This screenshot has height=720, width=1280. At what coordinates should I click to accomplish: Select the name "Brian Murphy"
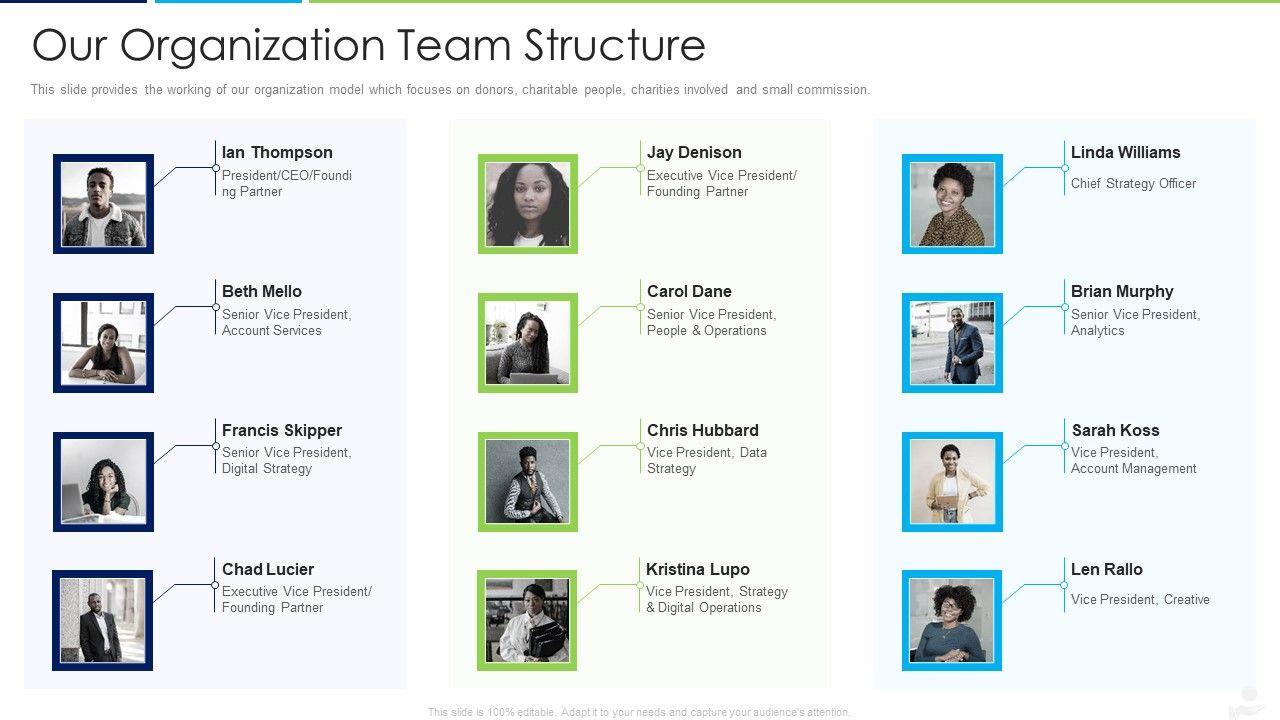[x=1122, y=291]
